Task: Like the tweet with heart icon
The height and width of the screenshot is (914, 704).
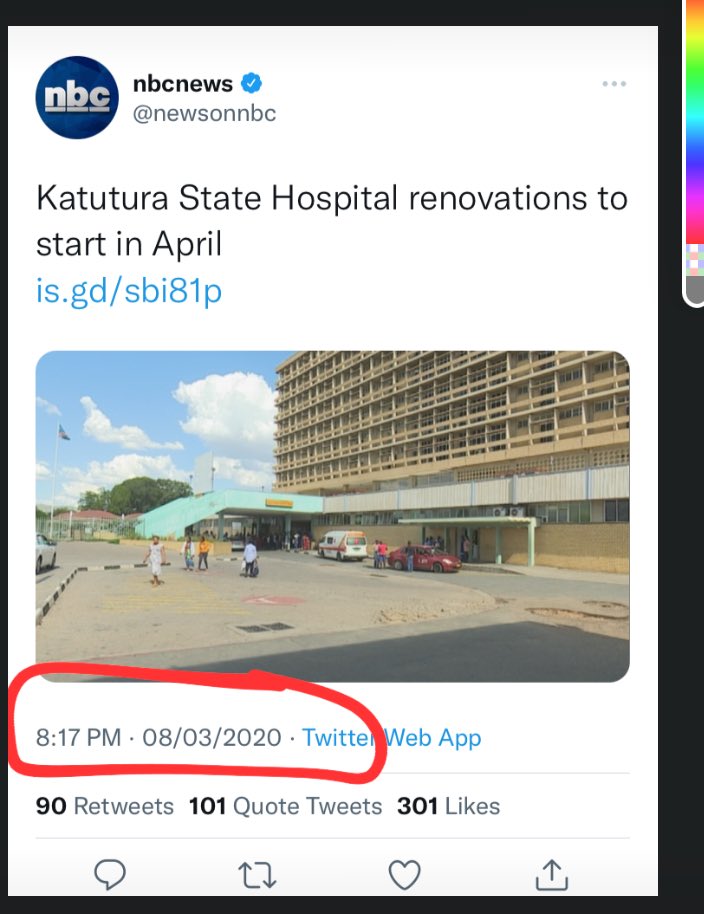Action: [x=404, y=875]
